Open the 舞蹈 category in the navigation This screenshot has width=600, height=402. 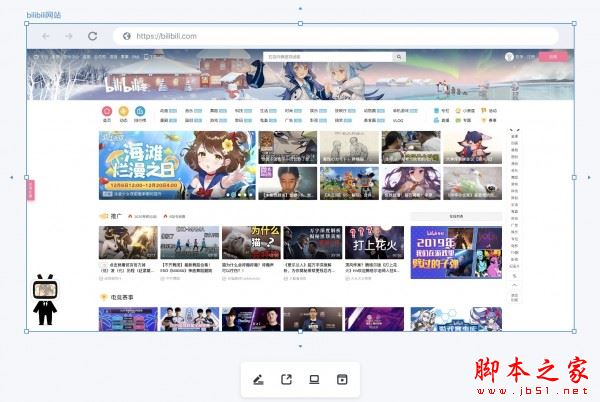click(x=218, y=111)
